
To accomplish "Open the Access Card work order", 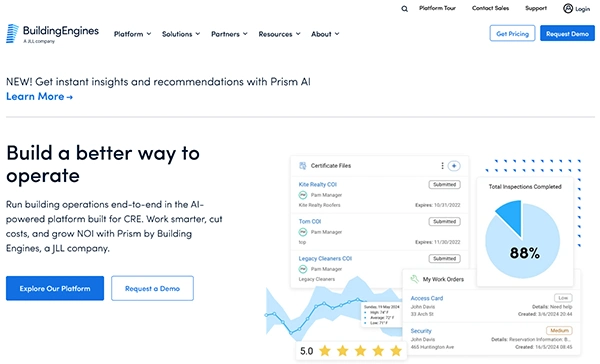I will 427,298.
